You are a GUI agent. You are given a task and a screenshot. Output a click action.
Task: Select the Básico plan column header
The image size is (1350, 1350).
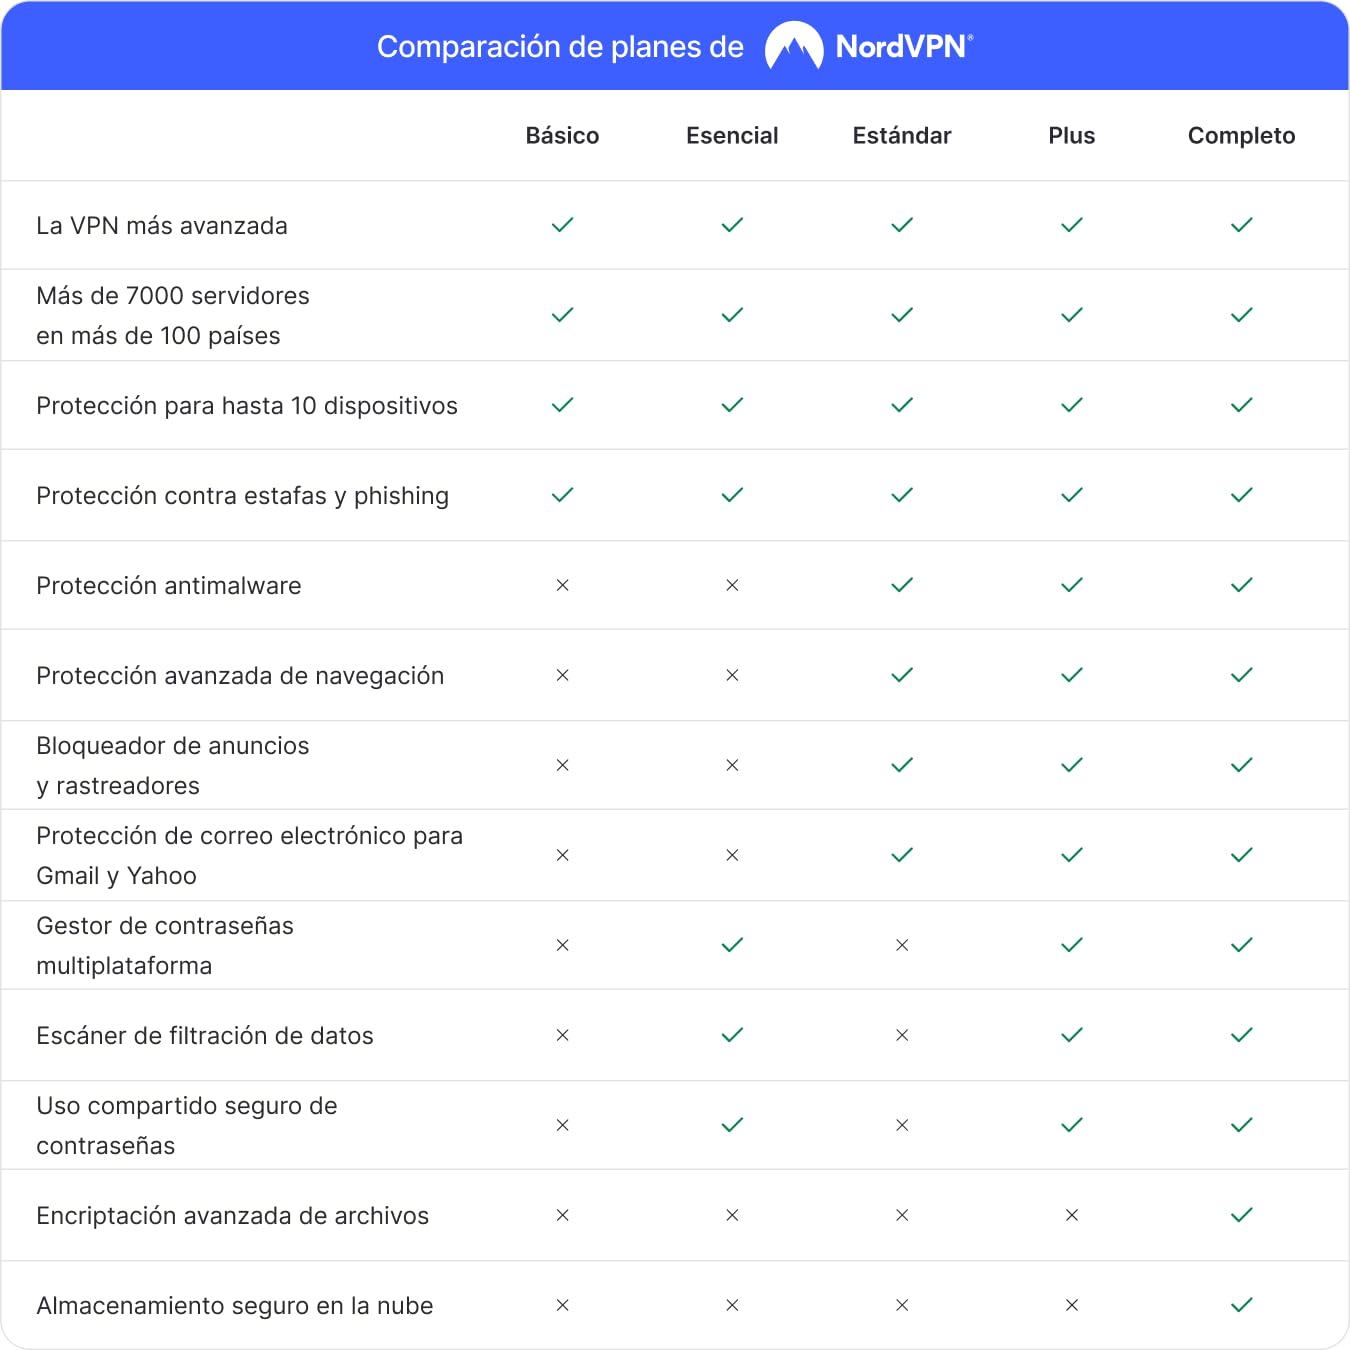point(563,136)
